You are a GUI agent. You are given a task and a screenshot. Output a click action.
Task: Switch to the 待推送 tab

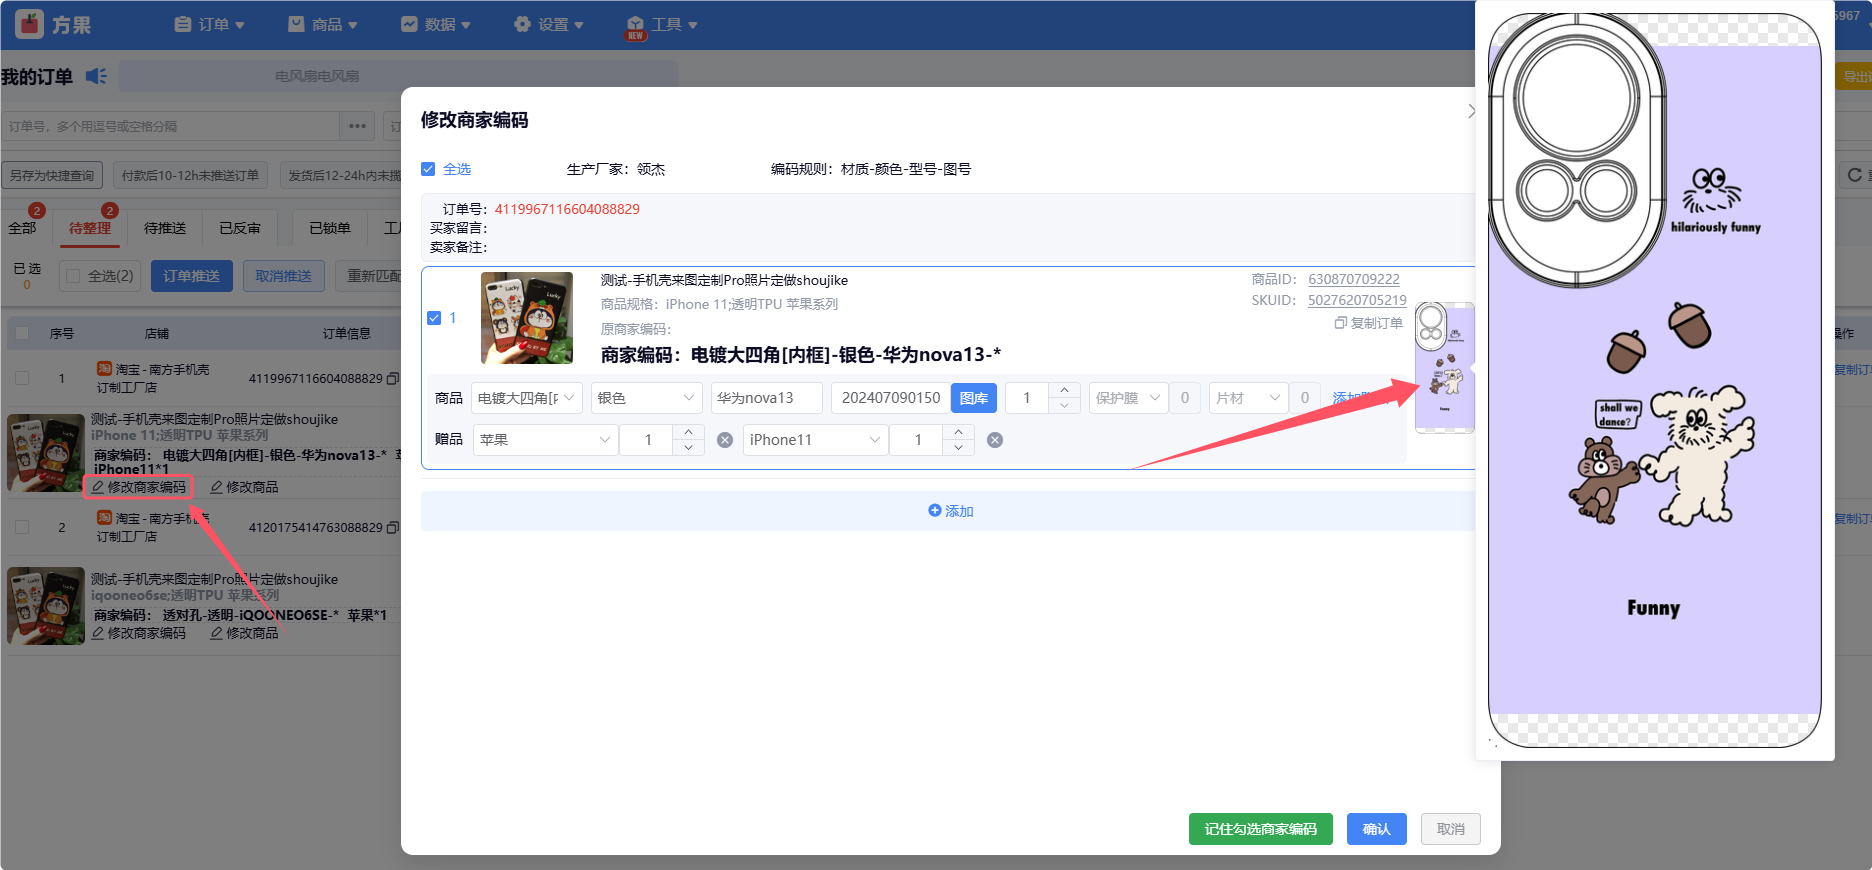tap(165, 228)
